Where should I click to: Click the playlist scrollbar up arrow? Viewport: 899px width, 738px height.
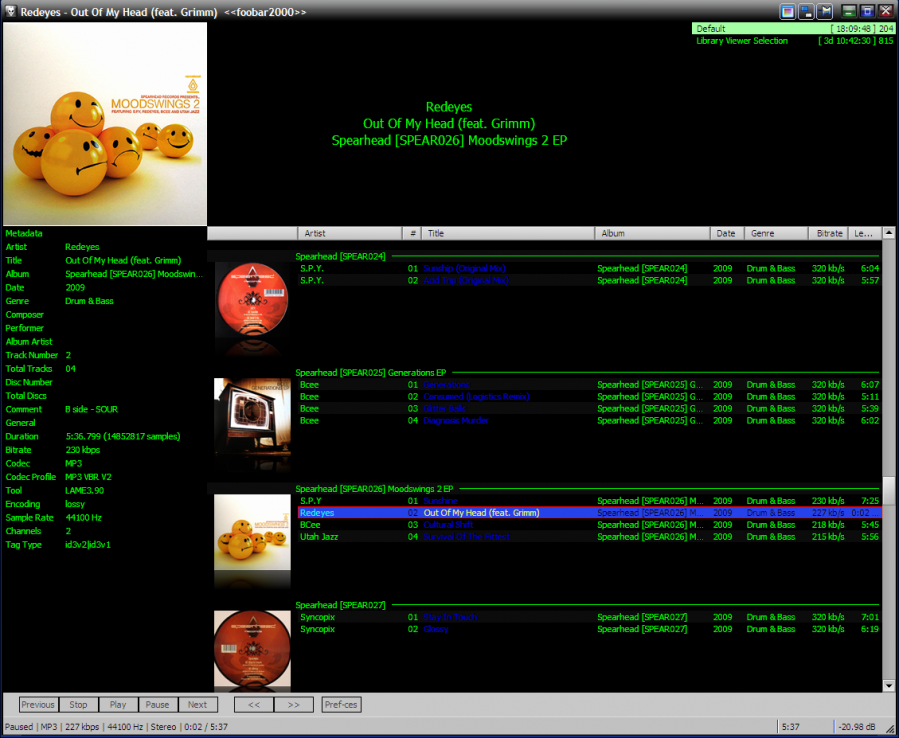889,233
